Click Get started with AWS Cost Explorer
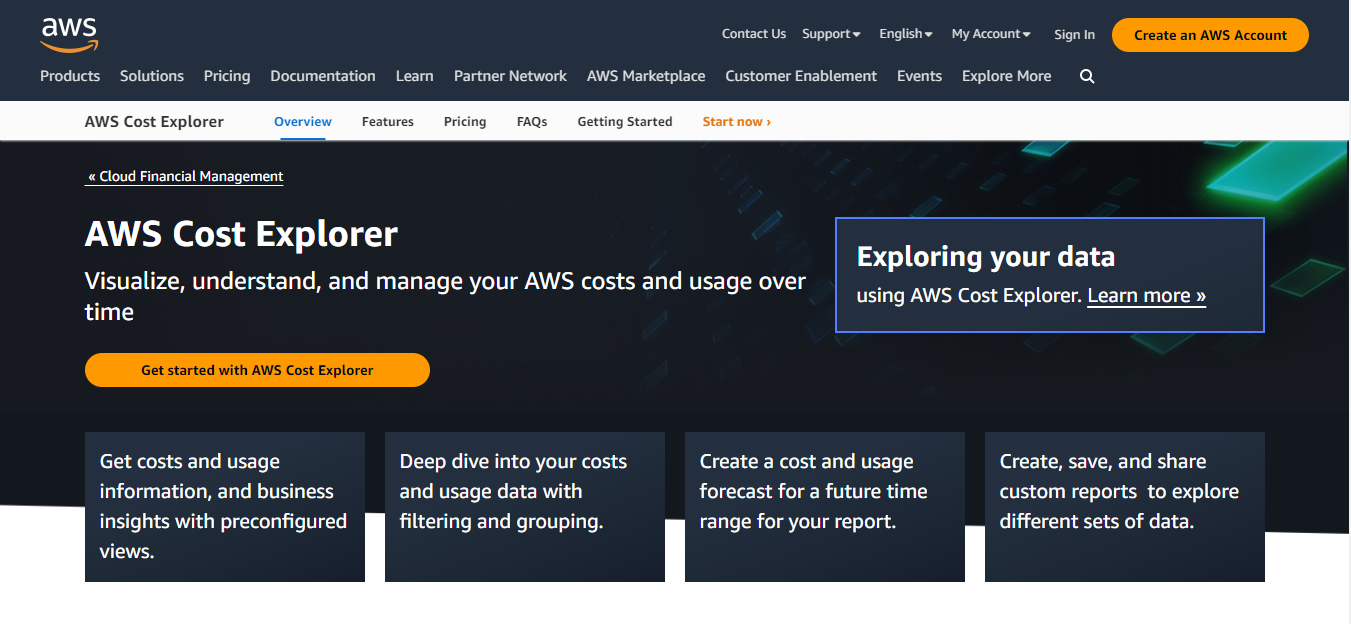1351x624 pixels. pyautogui.click(x=257, y=369)
